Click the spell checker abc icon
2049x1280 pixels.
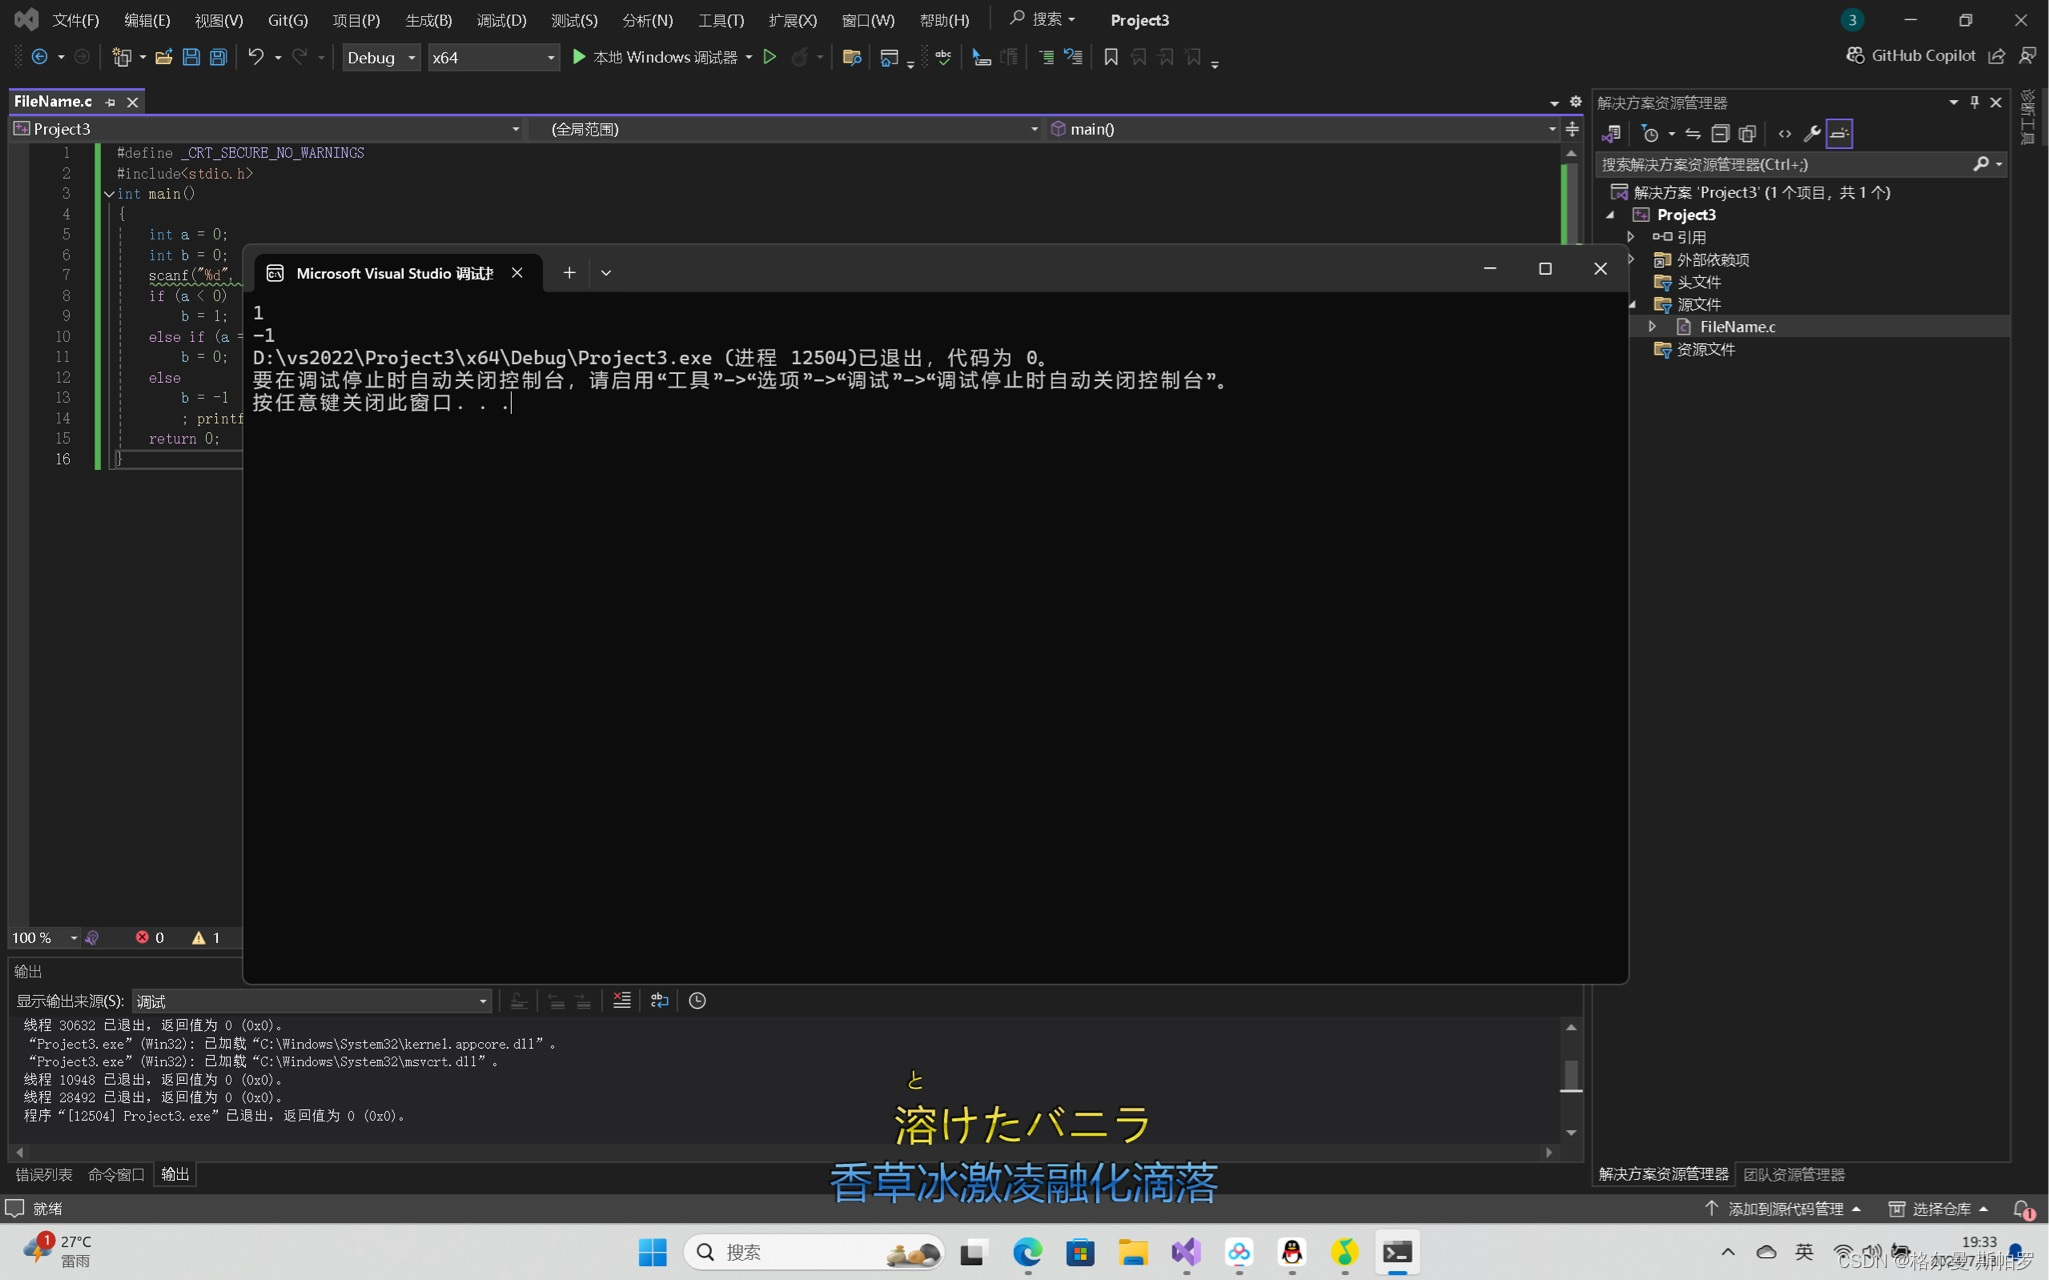tap(943, 57)
